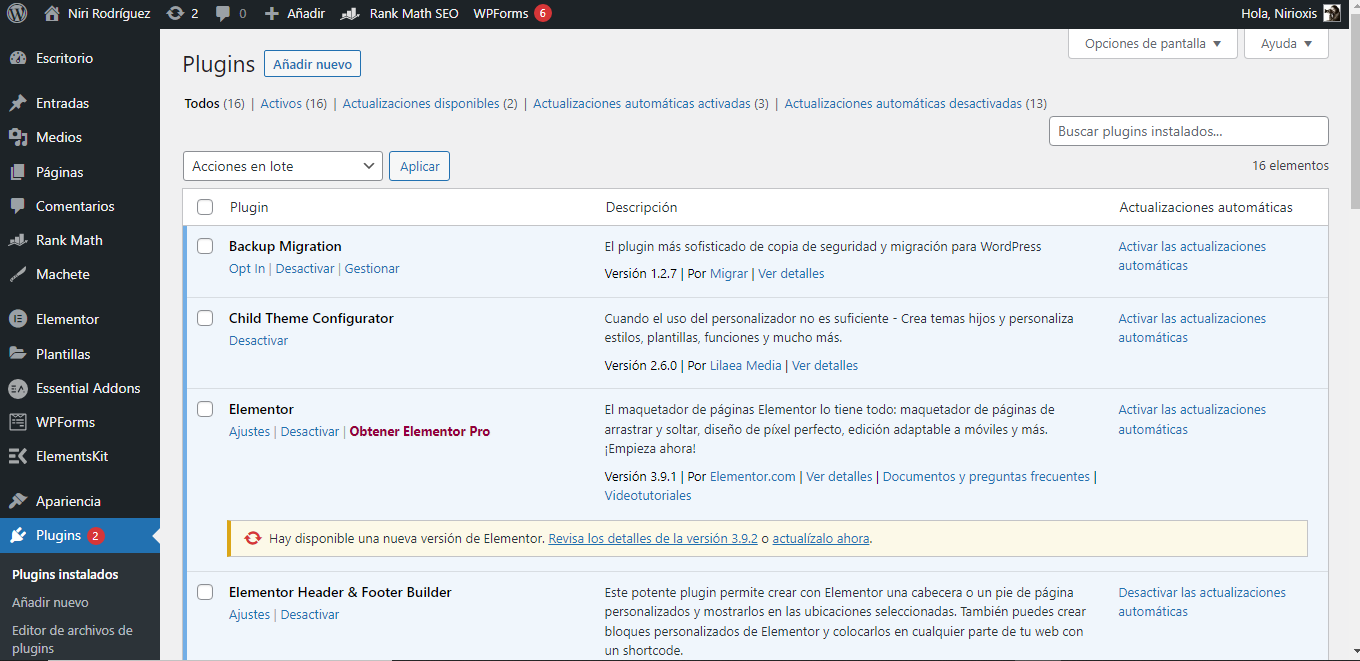
Task: Open the updates icon showing 2
Action: 176,14
